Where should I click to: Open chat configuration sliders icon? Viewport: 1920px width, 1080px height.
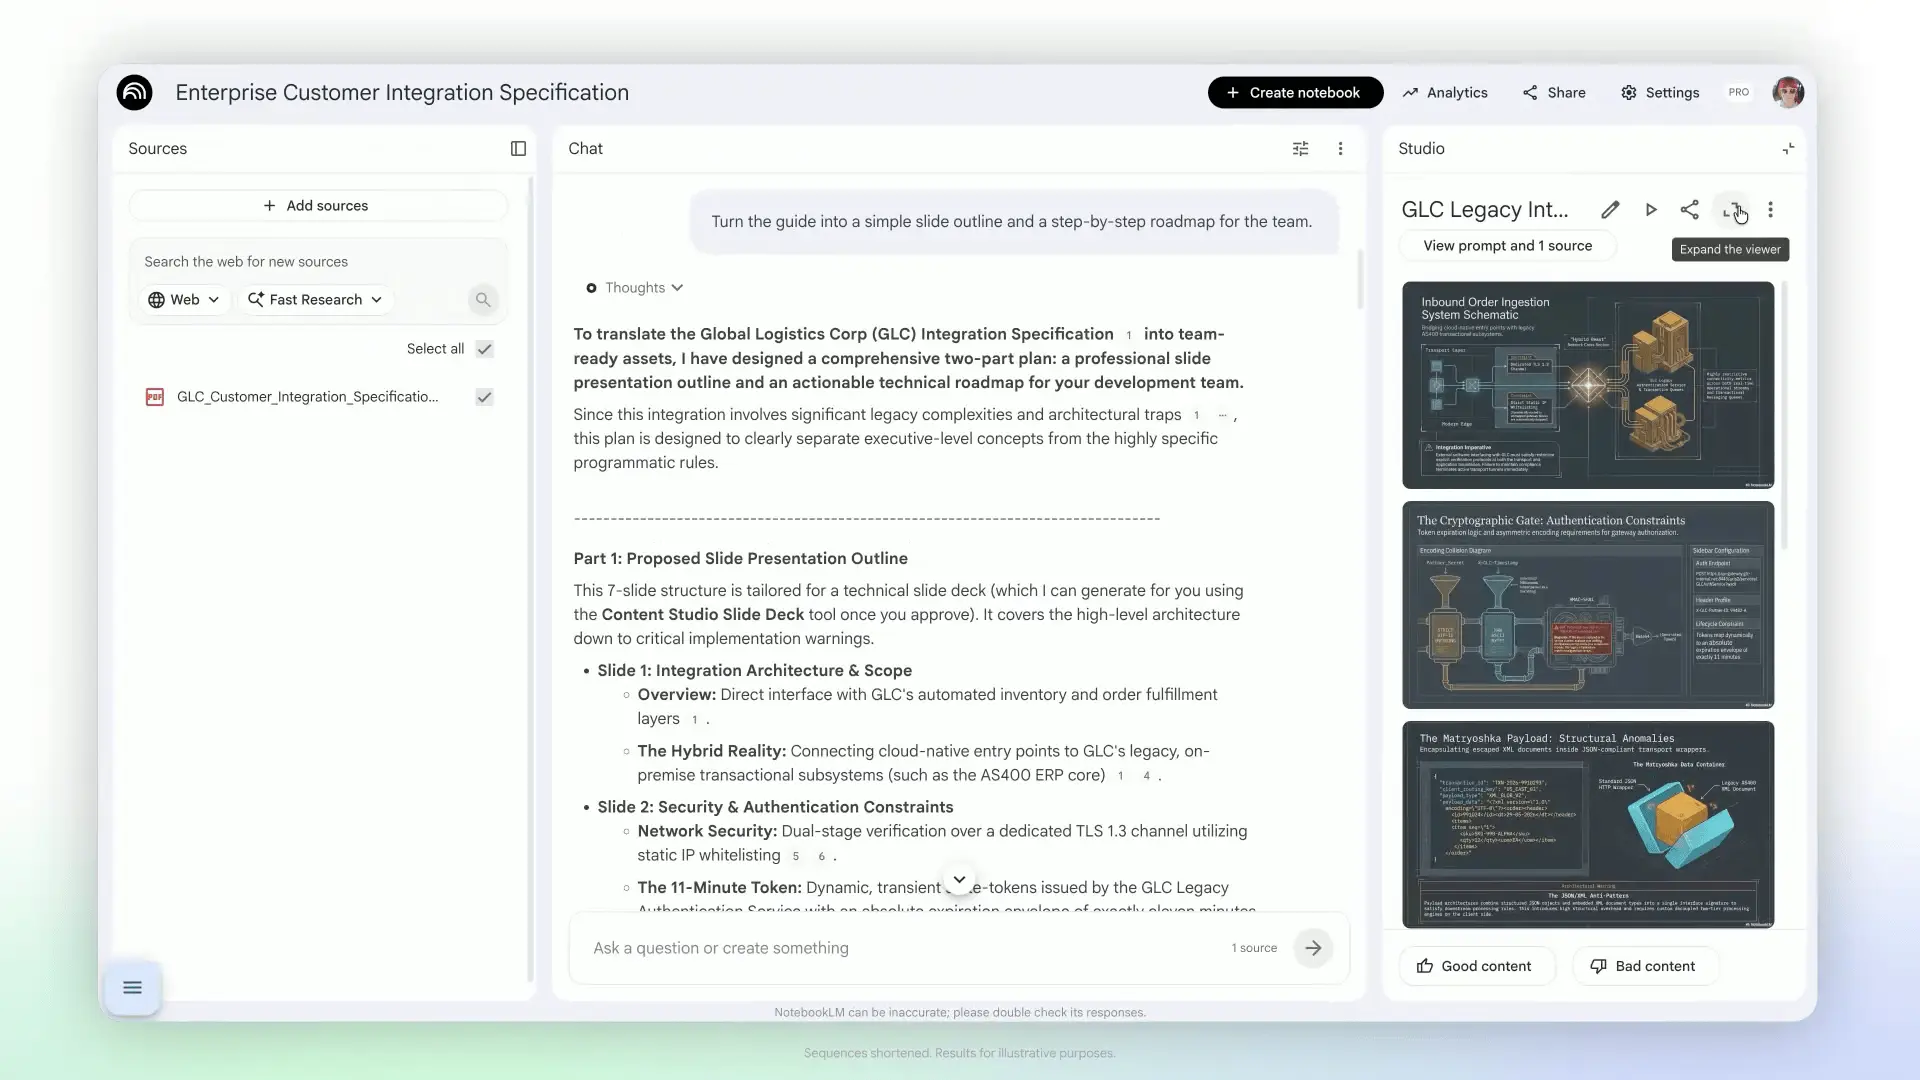pyautogui.click(x=1300, y=148)
